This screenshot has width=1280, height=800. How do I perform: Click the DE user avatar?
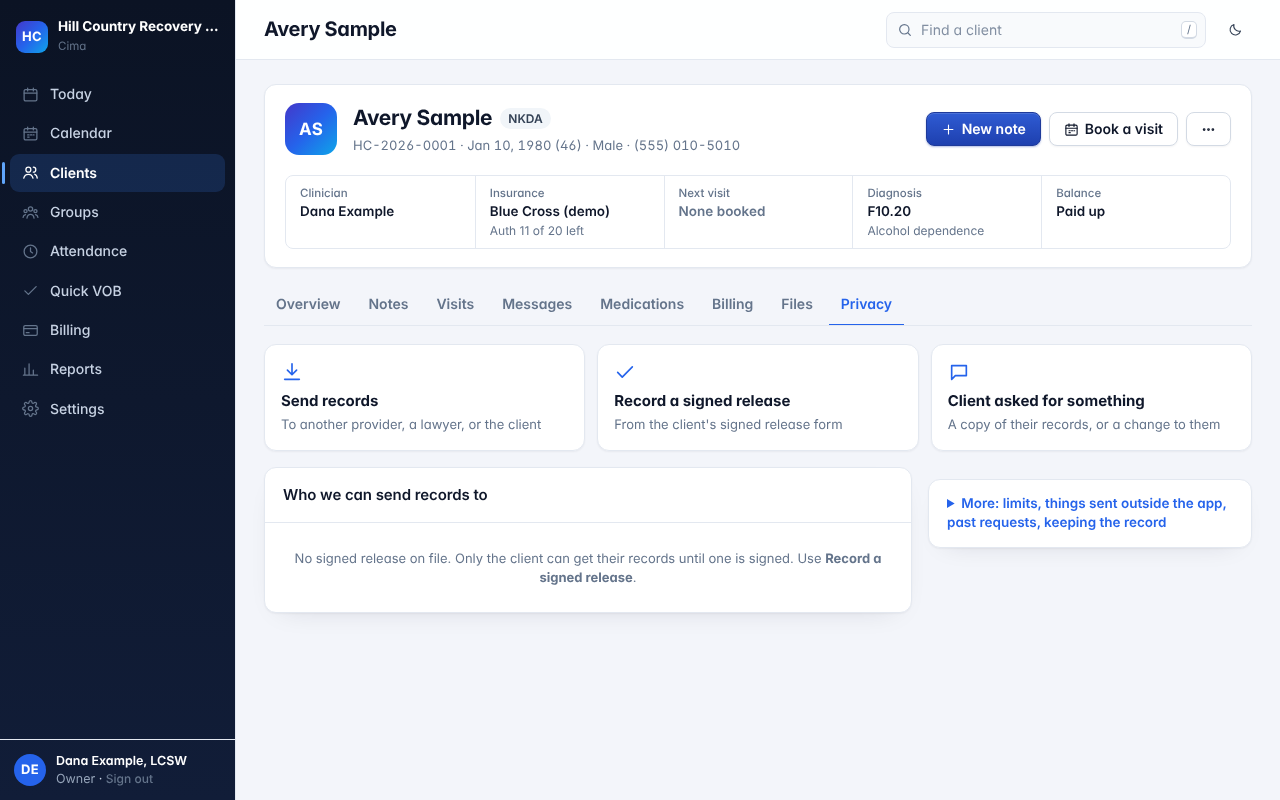[x=30, y=769]
